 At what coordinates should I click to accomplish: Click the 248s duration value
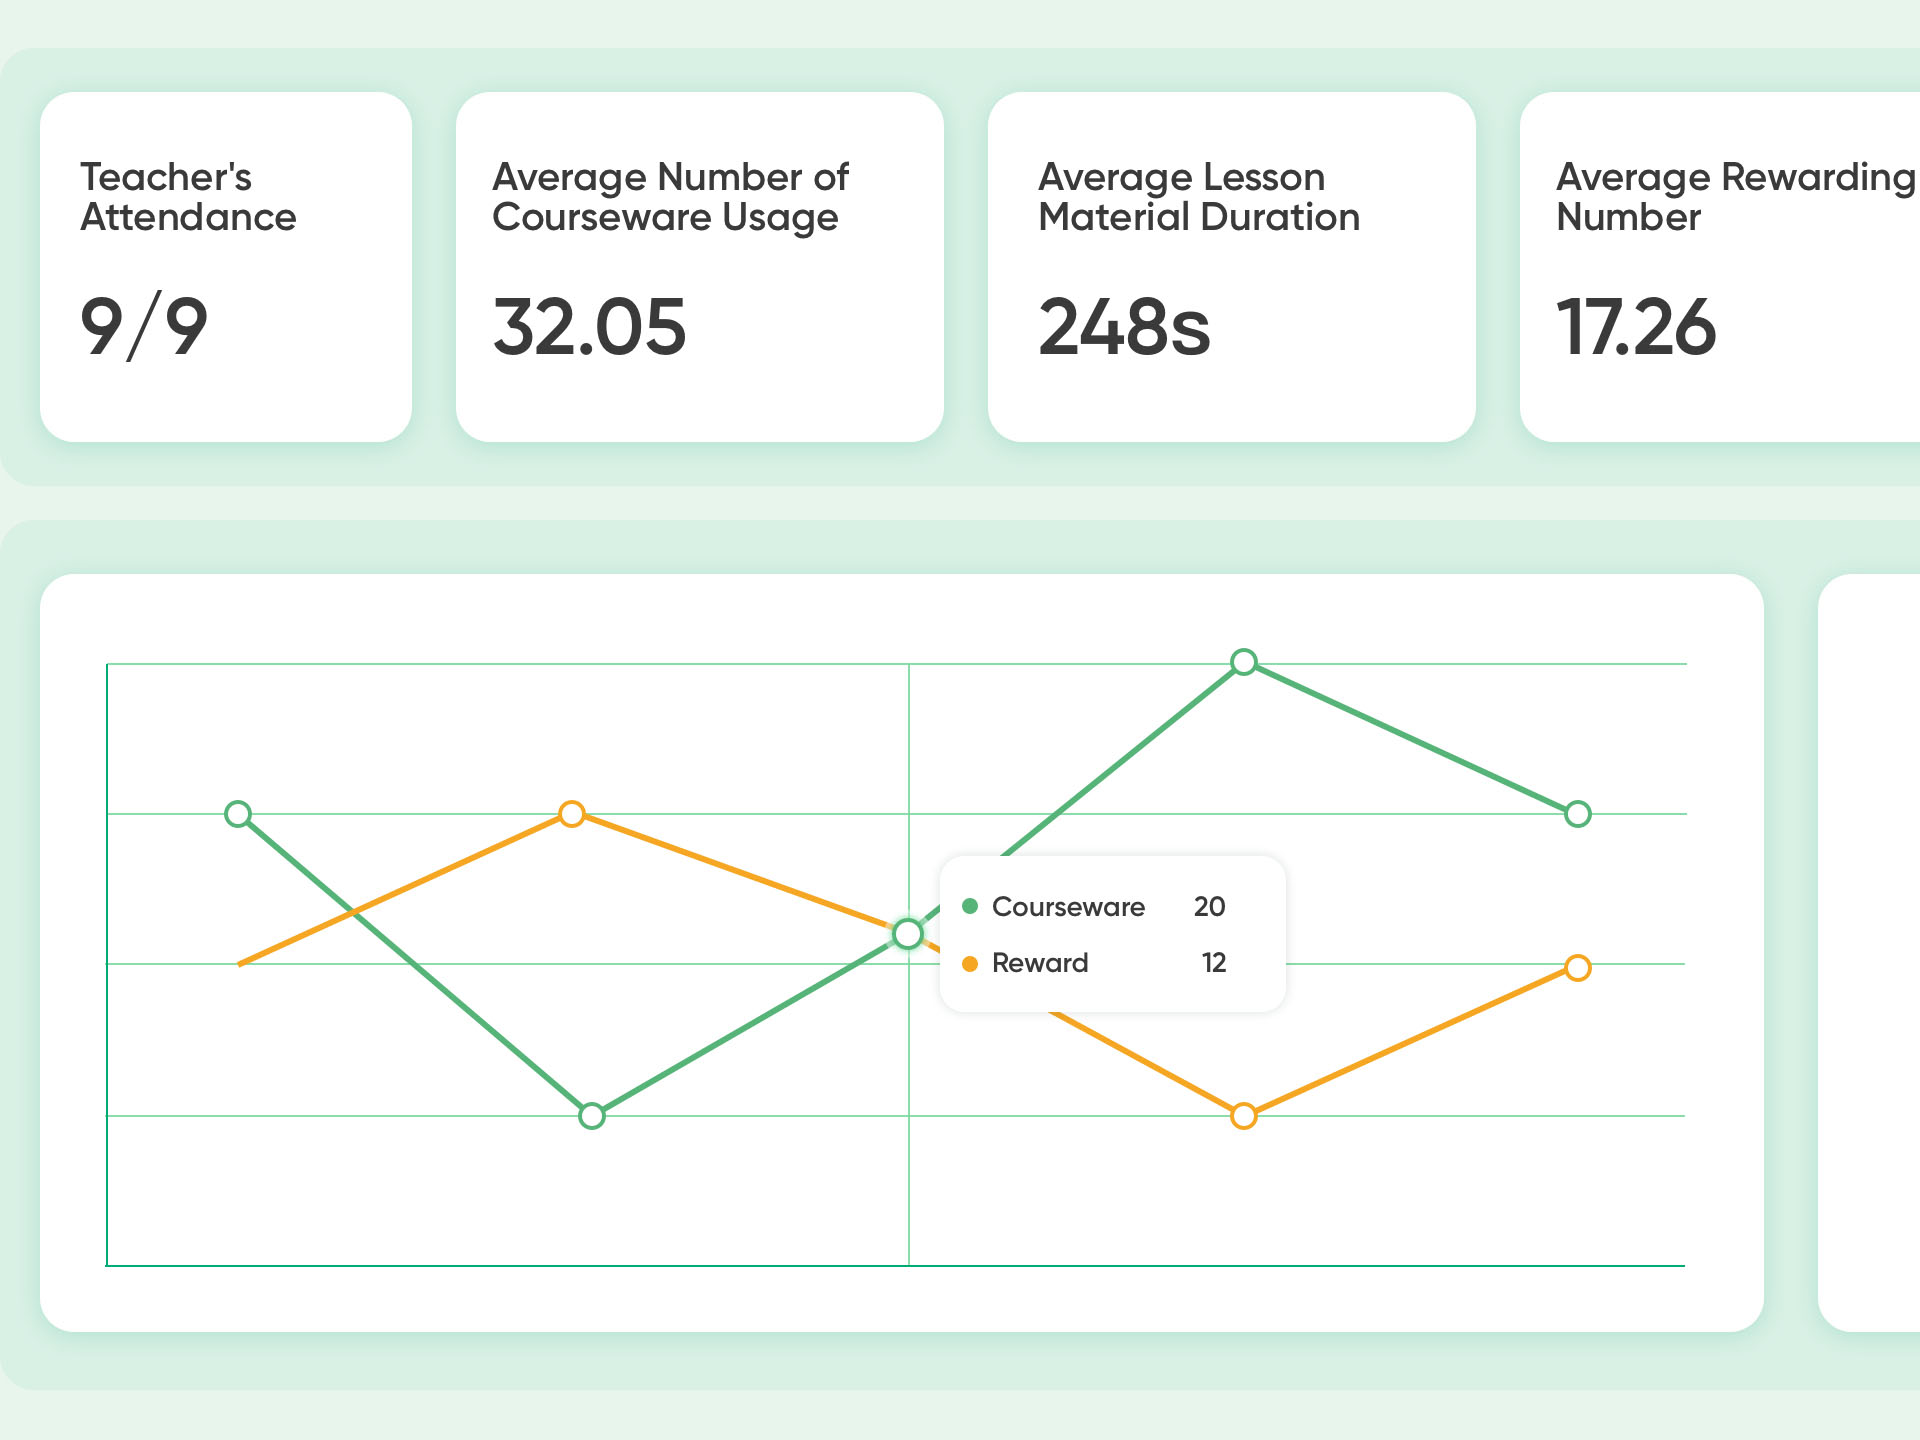click(x=1124, y=327)
